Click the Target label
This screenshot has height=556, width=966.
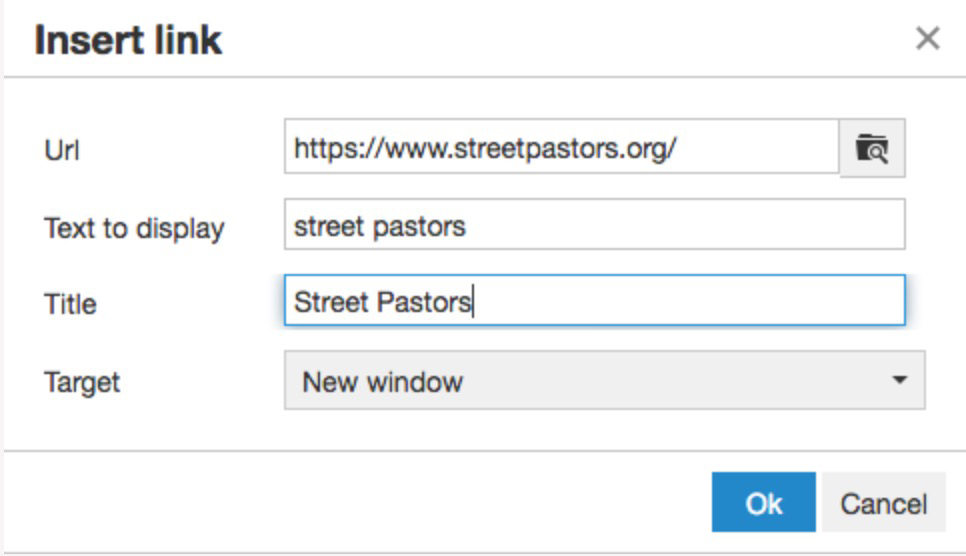tap(82, 383)
